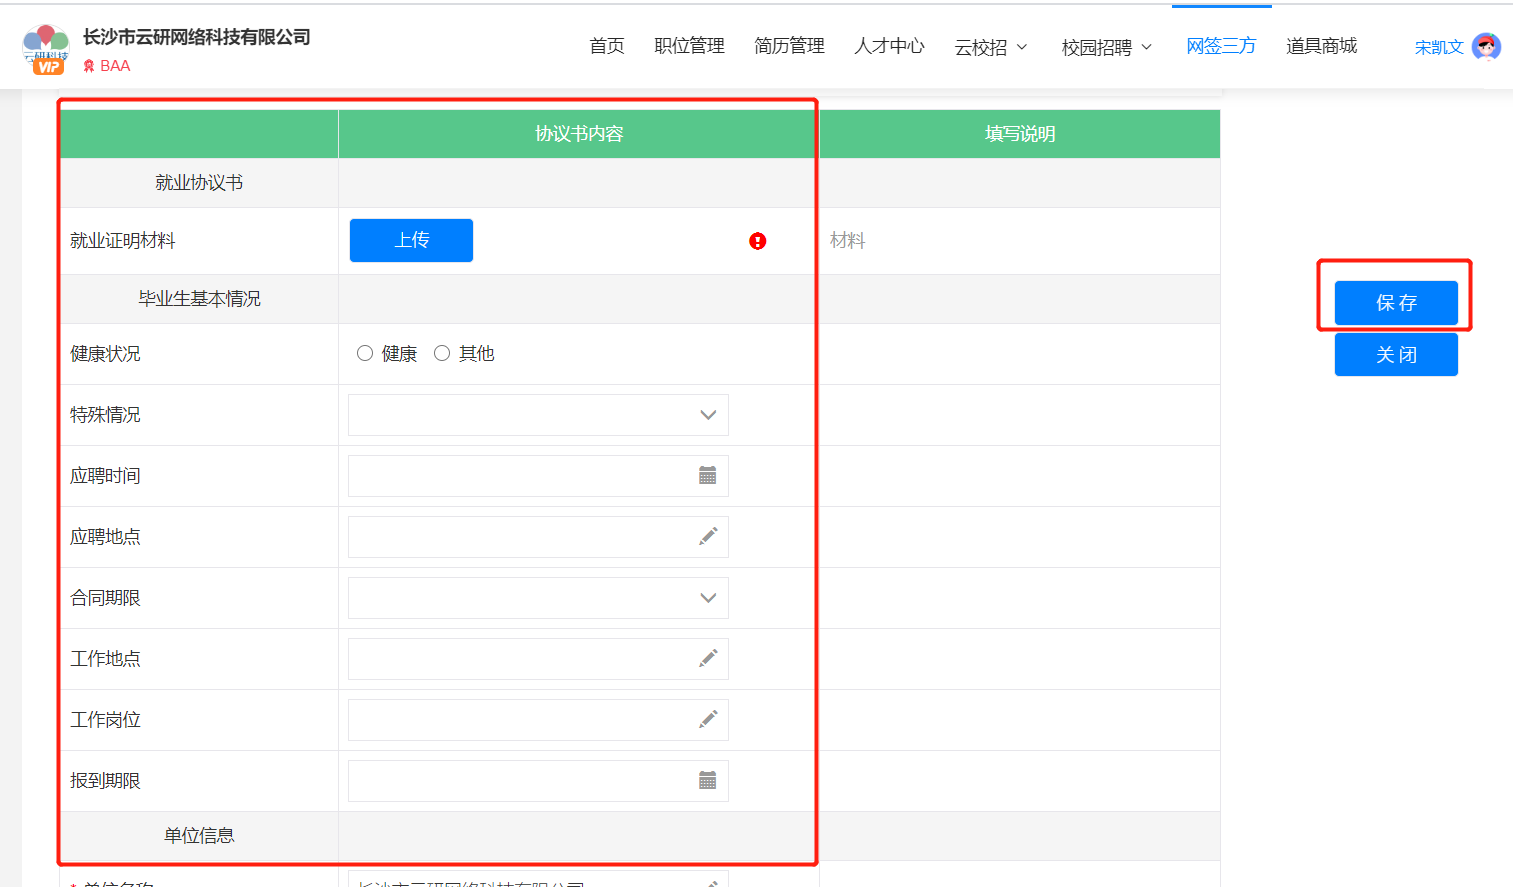Select the edit pencil icon for 工作地点
Screen dimensions: 1513x893
(x=708, y=658)
